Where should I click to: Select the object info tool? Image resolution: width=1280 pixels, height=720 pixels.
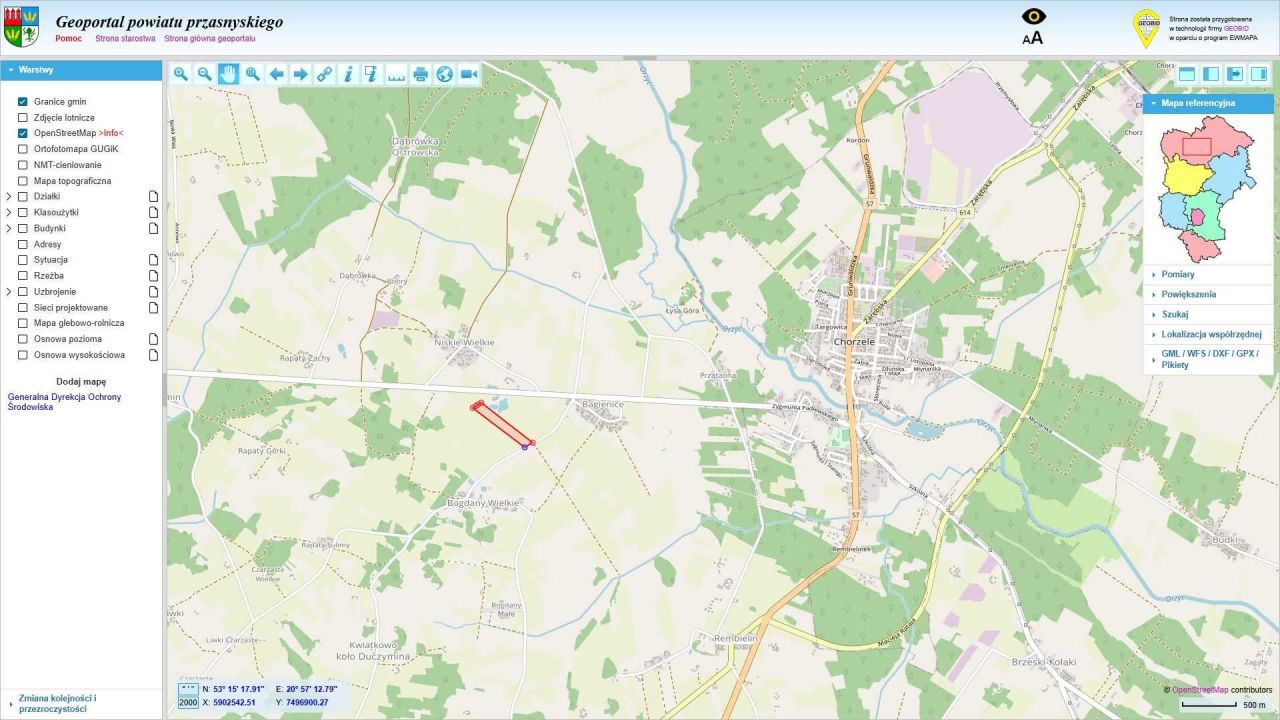click(x=348, y=73)
